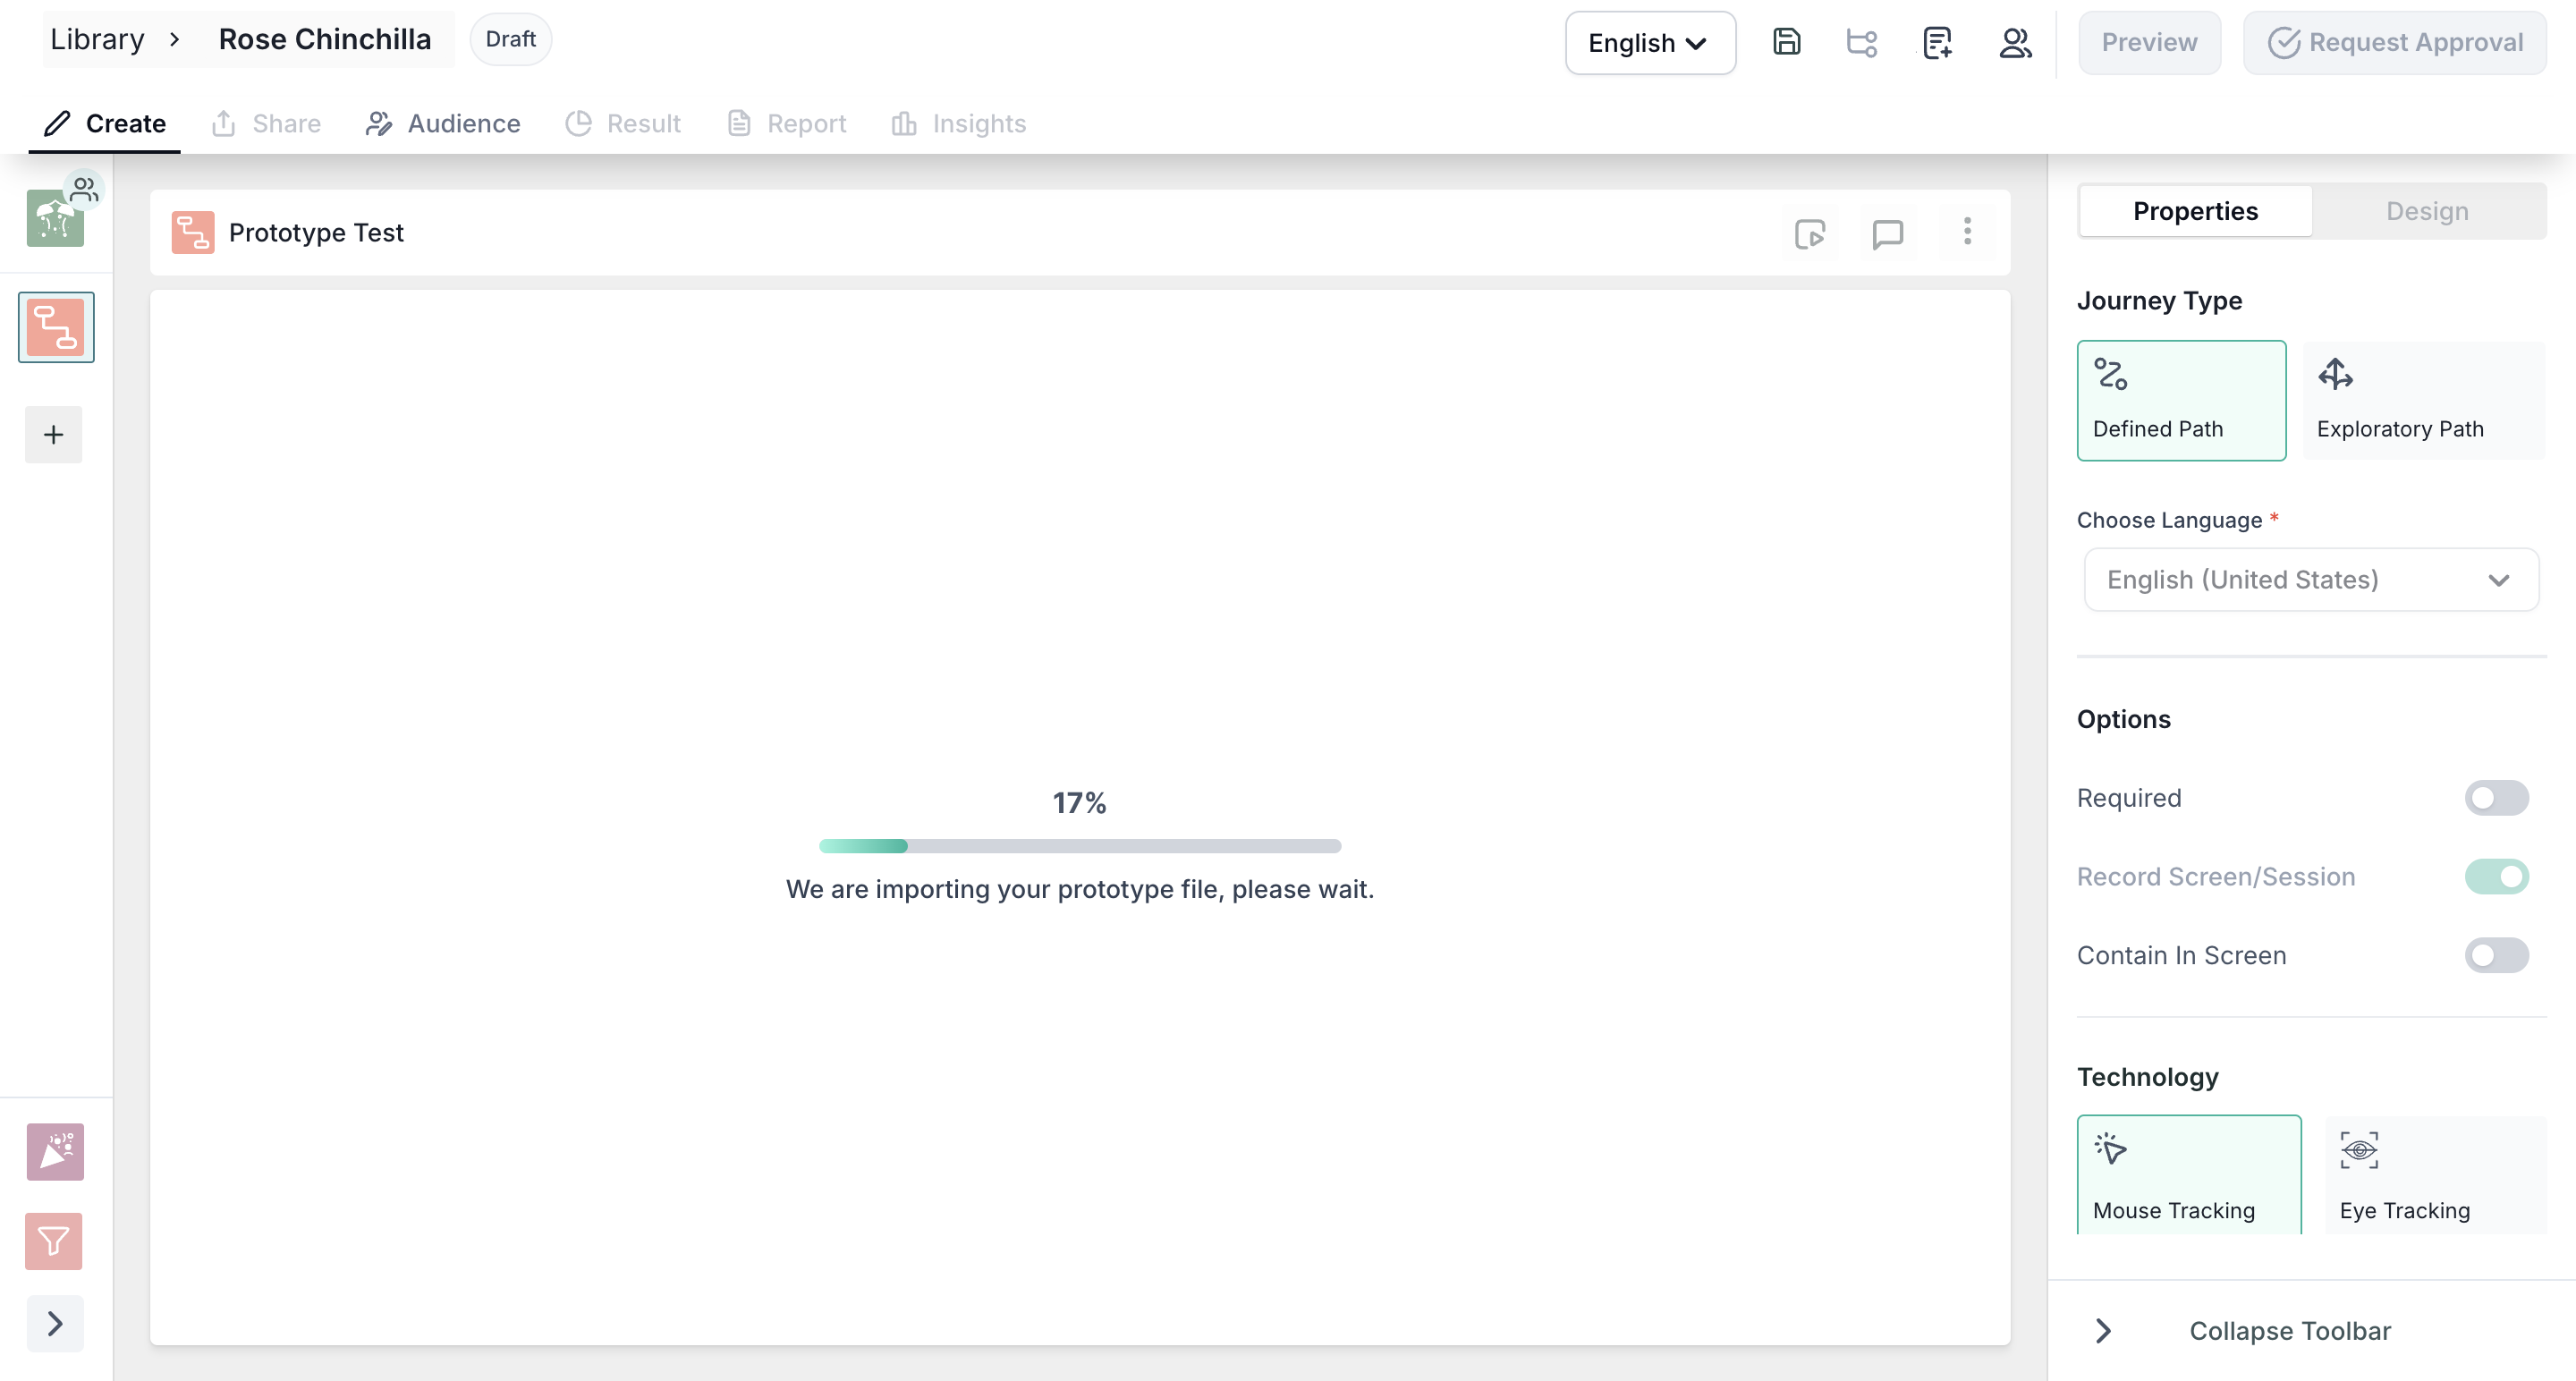Click the Exploratory Path arrows icon

click(x=2336, y=374)
